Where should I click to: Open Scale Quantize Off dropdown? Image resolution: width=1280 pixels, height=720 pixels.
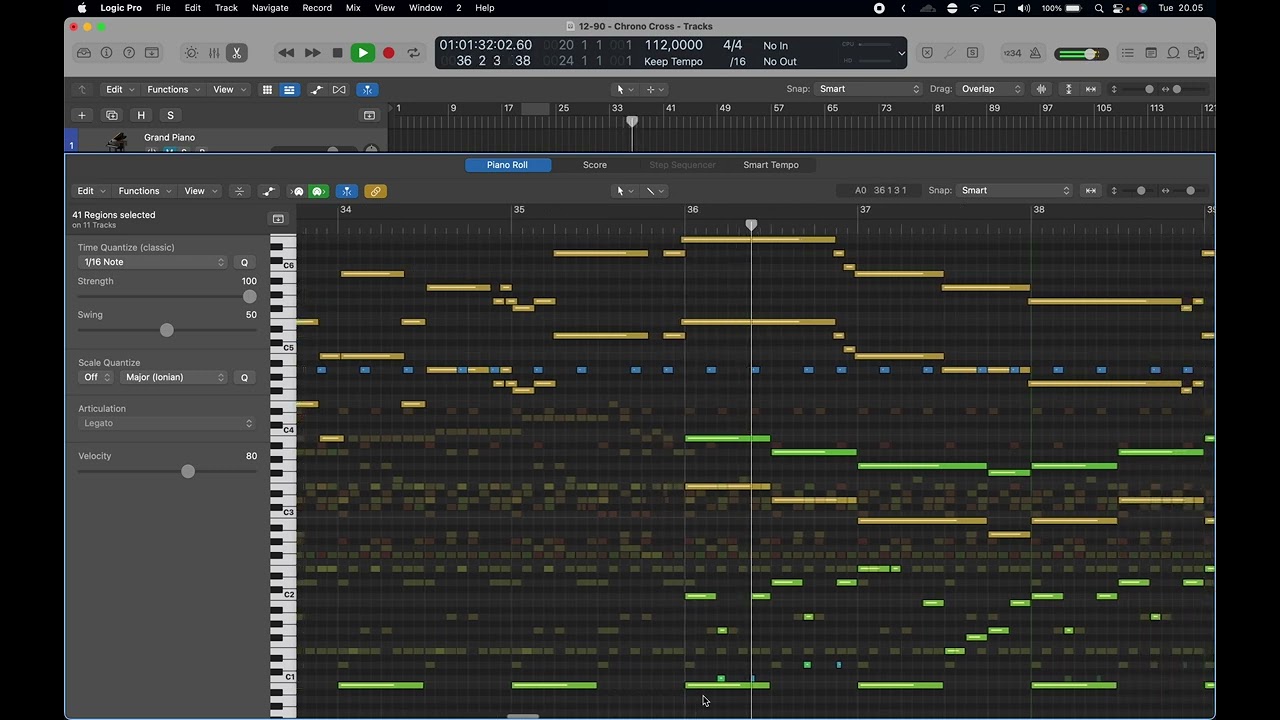tap(97, 377)
